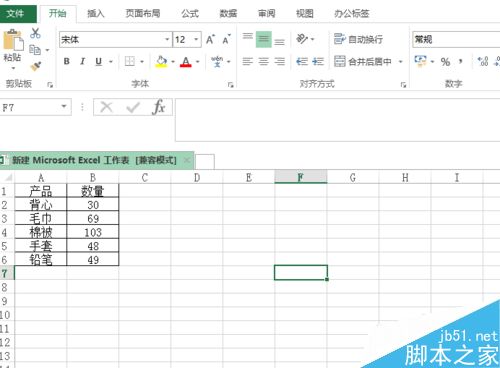This screenshot has height=368, width=500.
Task: Center text horizontally
Action: tap(264, 61)
